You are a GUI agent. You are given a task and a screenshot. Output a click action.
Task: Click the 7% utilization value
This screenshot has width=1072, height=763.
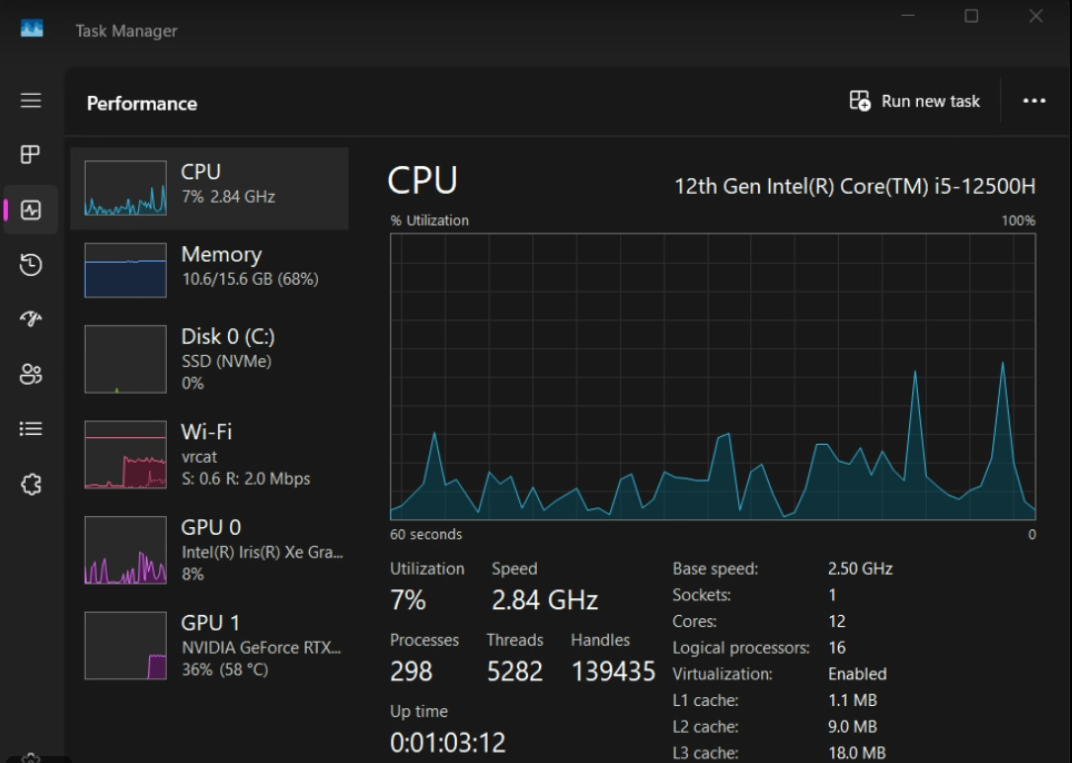407,600
